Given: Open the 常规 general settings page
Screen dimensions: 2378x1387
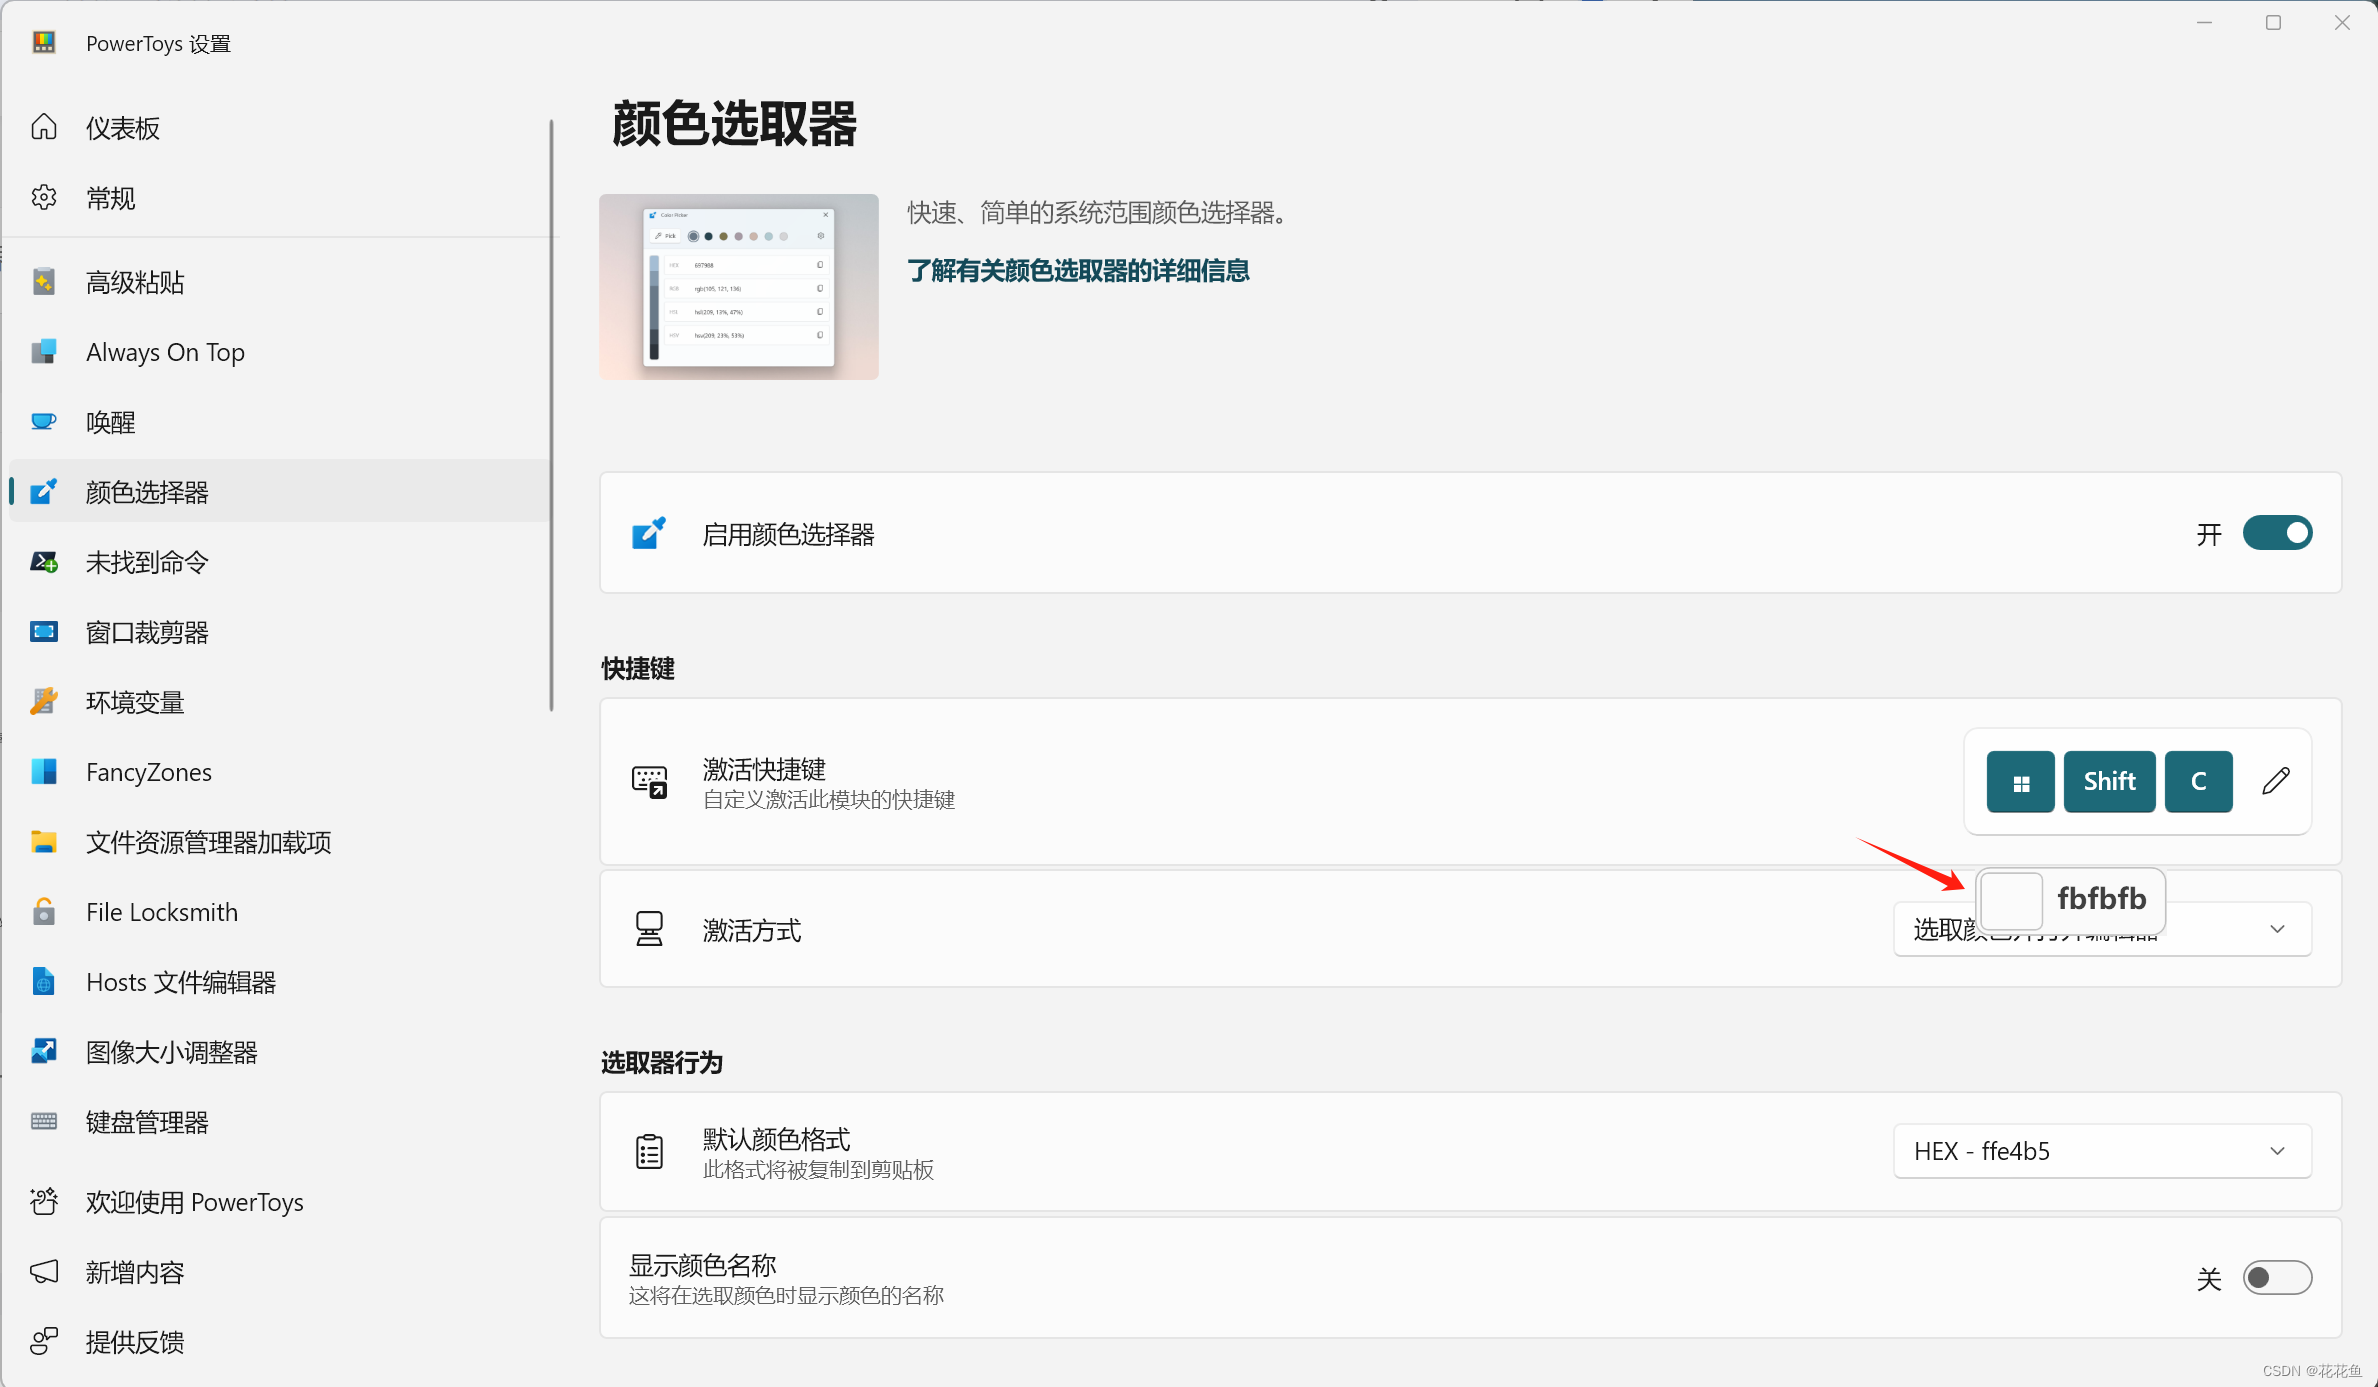Looking at the screenshot, I should click(x=110, y=198).
